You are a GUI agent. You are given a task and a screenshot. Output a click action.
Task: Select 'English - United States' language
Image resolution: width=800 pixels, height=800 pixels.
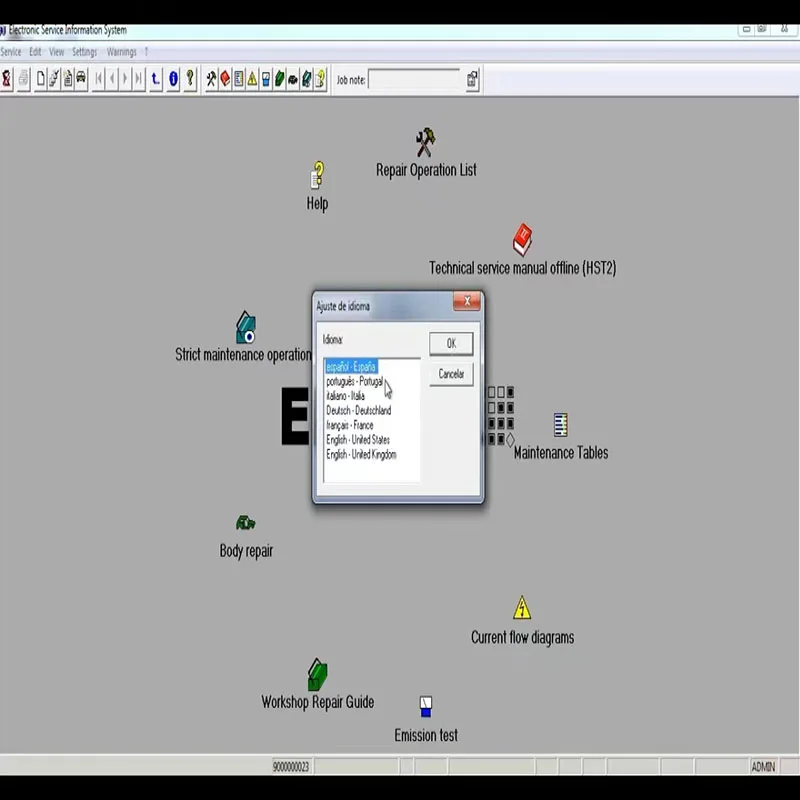tap(358, 440)
